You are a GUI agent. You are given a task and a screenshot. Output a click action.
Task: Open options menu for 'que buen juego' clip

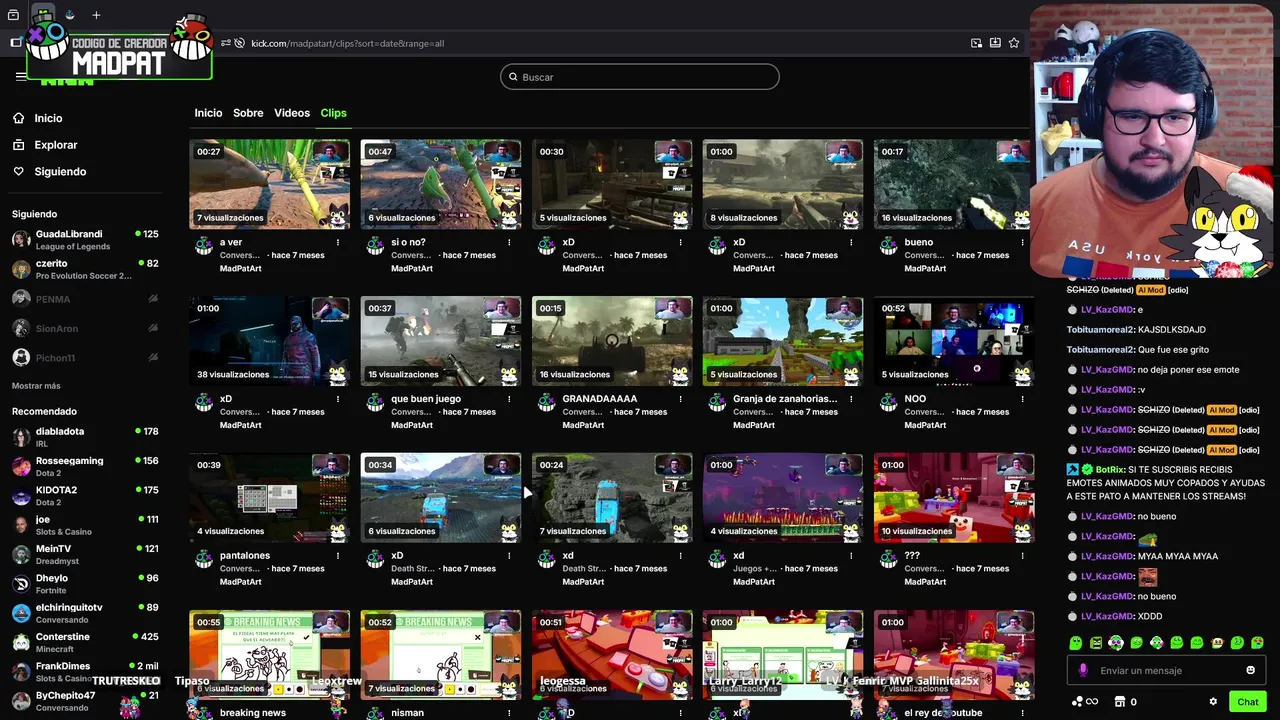click(x=509, y=399)
